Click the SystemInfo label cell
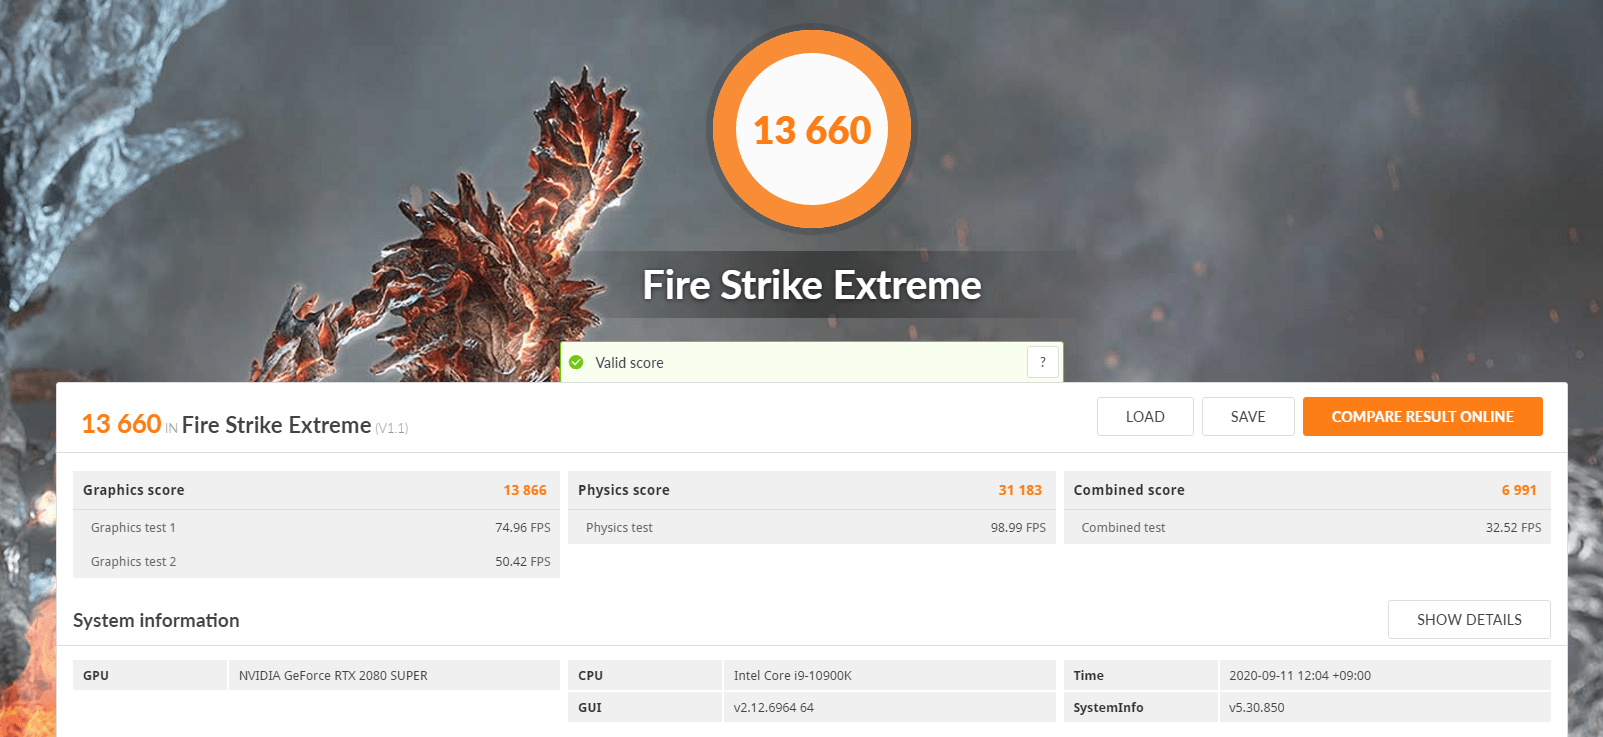1603x737 pixels. click(x=1141, y=707)
